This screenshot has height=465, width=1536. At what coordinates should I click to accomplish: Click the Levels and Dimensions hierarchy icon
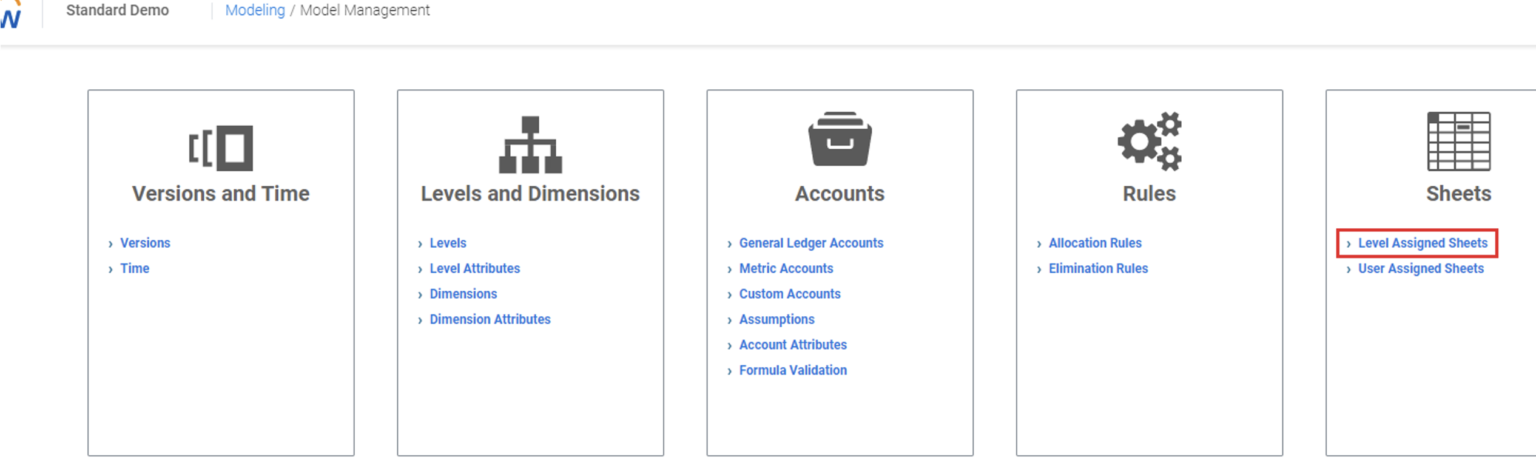[530, 146]
